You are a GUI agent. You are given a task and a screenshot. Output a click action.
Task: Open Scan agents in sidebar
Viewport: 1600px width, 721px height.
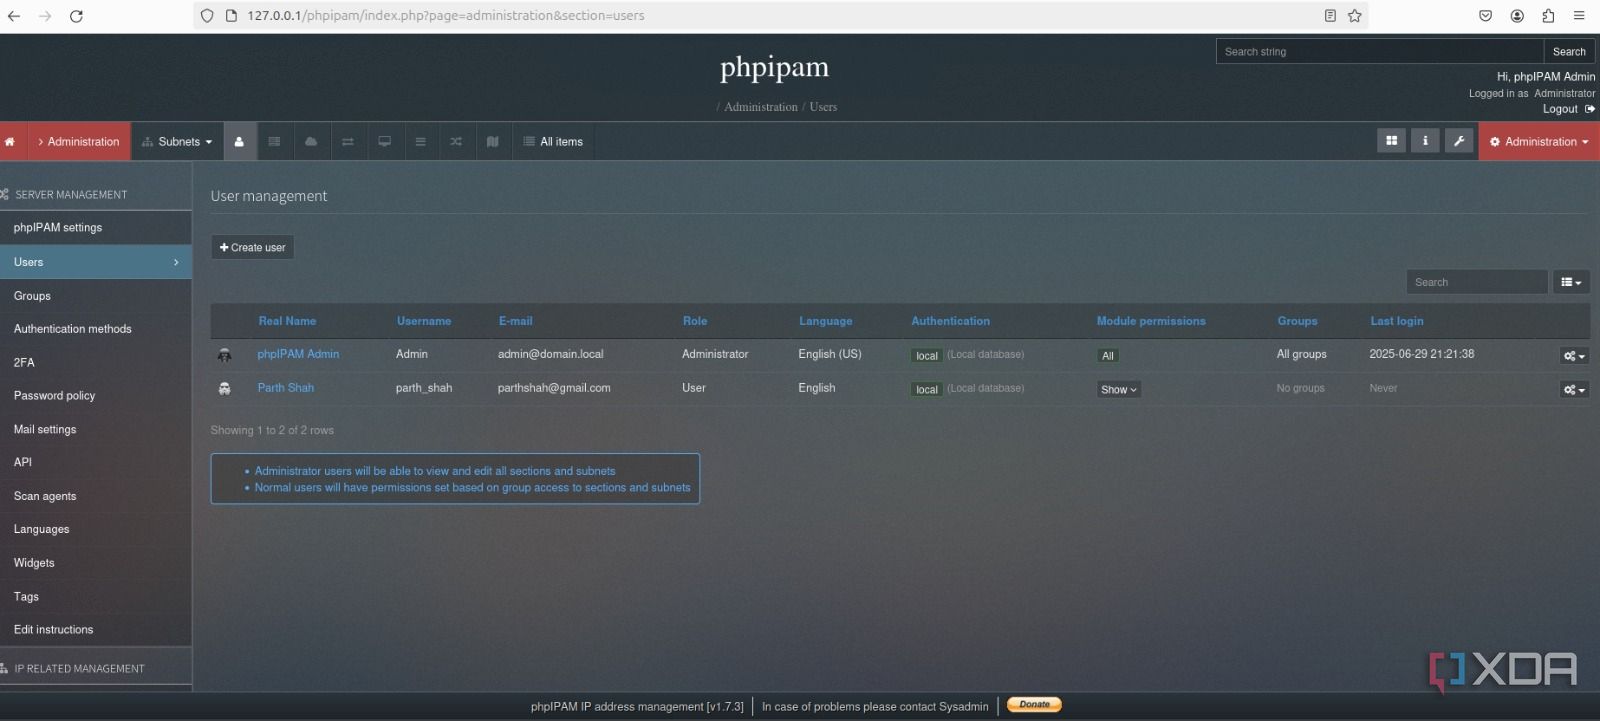pos(96,497)
